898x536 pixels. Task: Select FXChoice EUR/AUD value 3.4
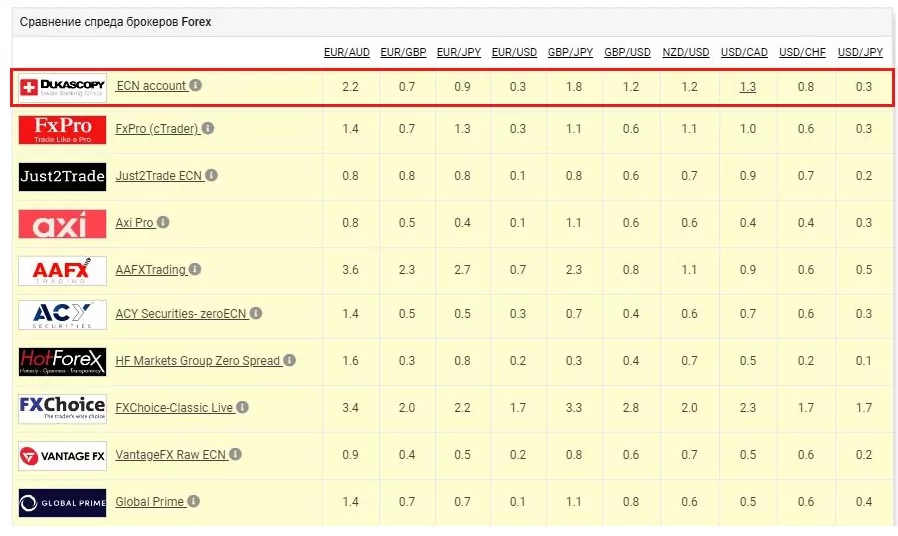pos(350,408)
